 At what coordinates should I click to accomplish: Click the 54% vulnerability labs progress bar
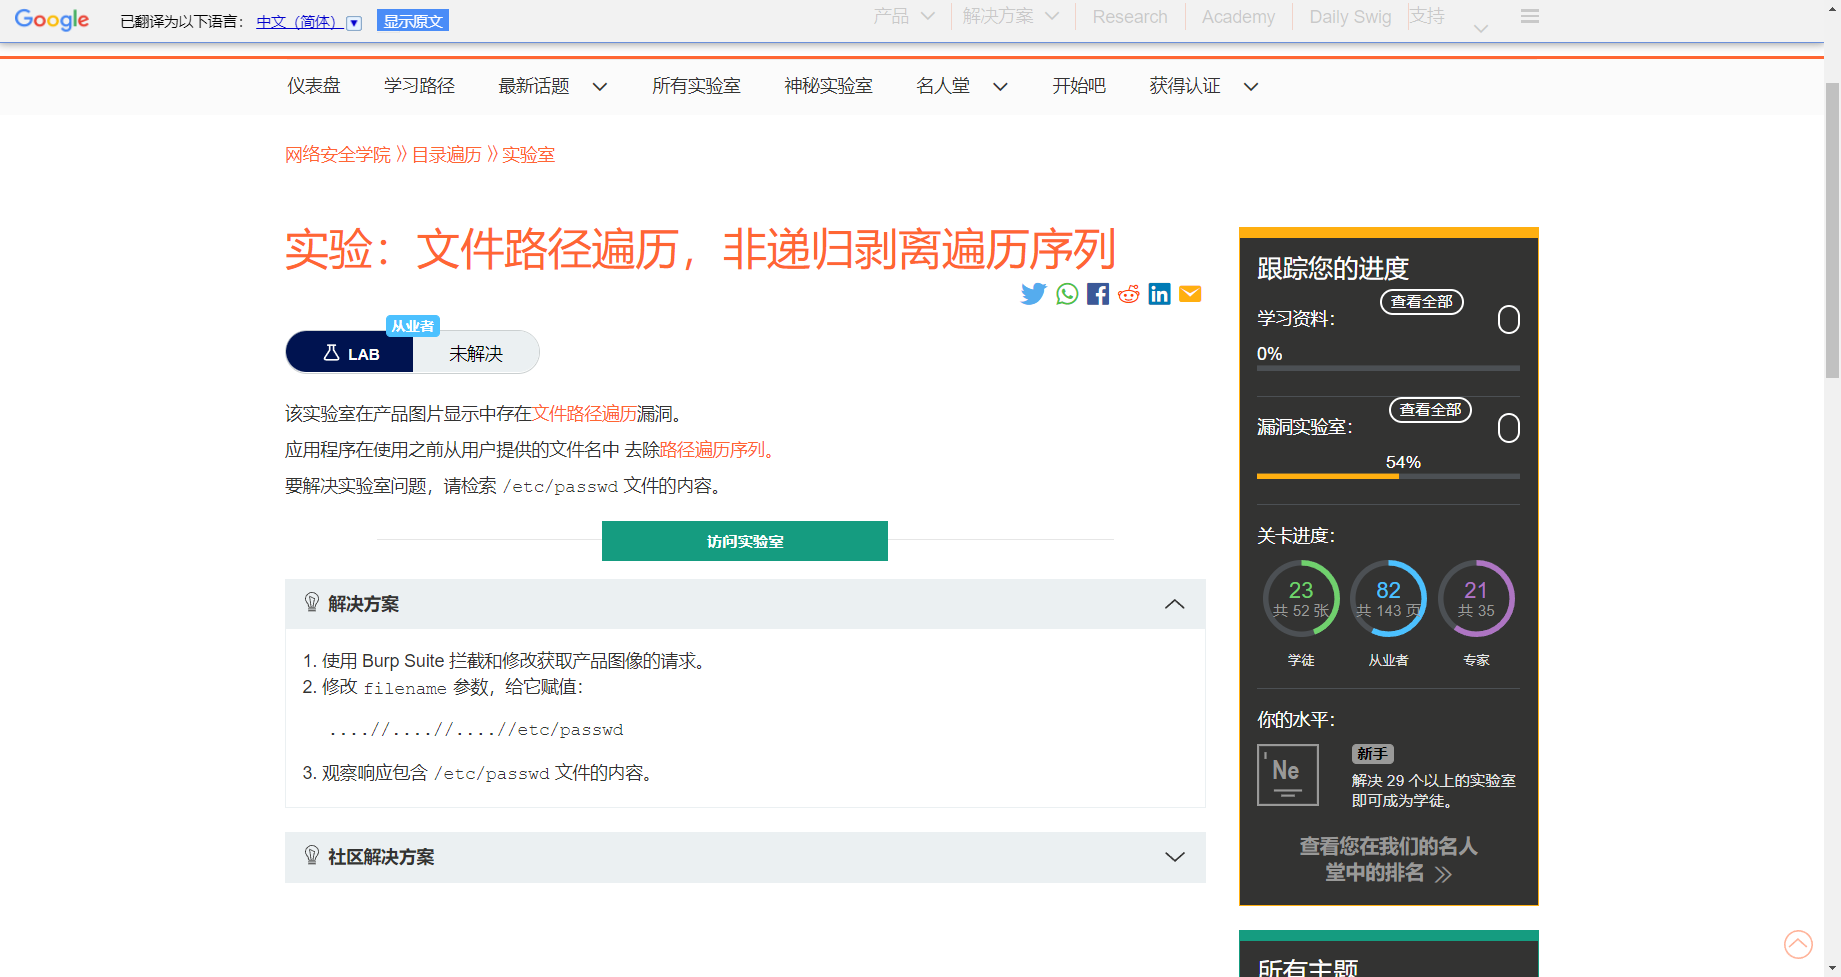click(x=1388, y=476)
